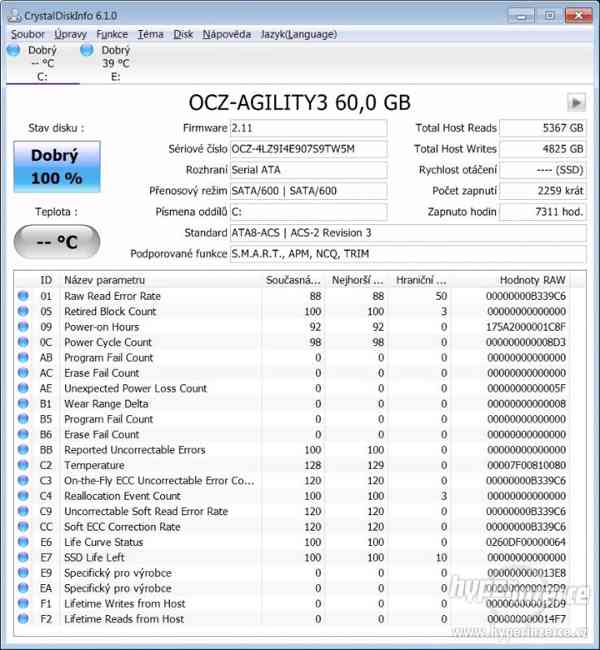Click the Standard field ATA8-ACS | ACS-2 Revision 3

tap(408, 233)
